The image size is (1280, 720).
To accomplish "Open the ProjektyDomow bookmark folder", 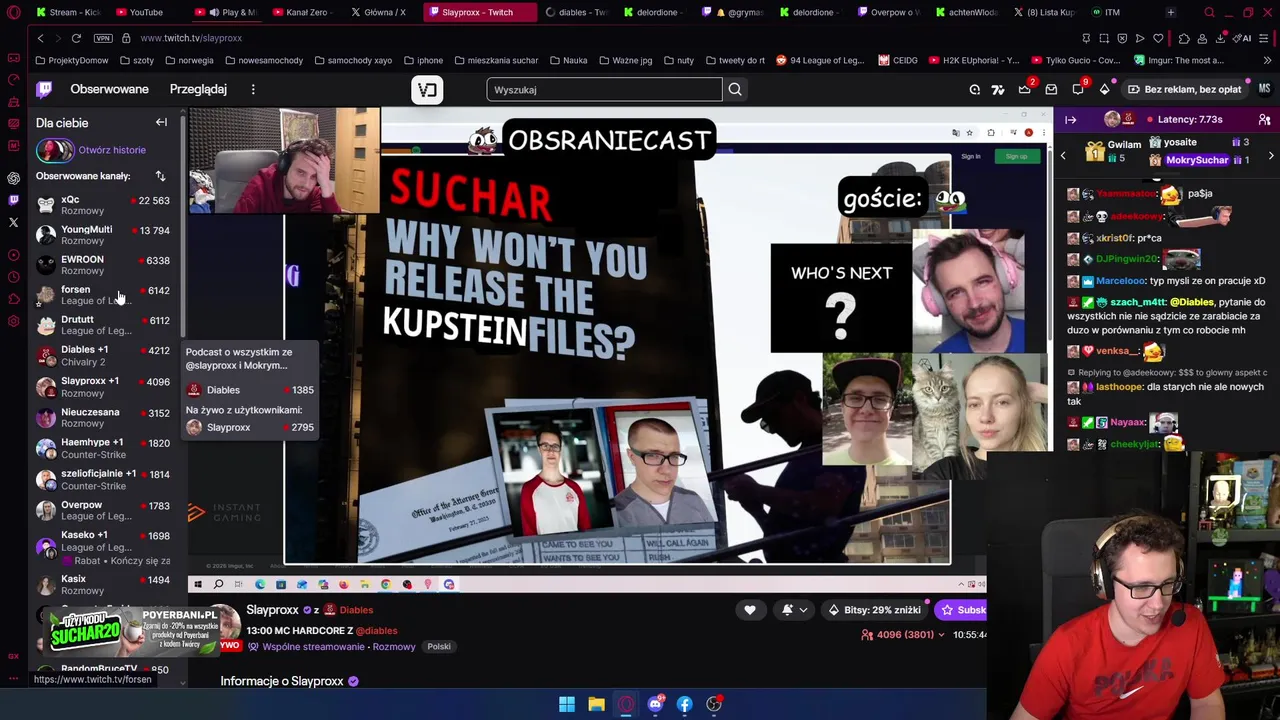I will 72,60.
